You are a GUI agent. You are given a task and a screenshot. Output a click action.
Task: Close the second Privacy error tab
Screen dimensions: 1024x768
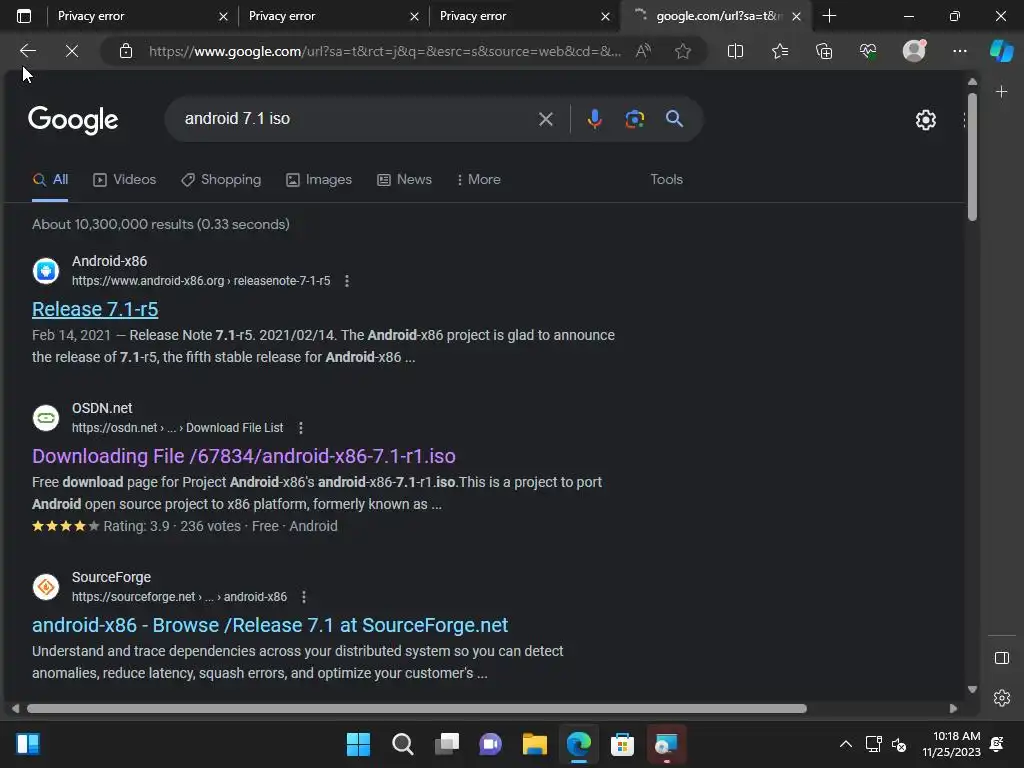(x=414, y=16)
